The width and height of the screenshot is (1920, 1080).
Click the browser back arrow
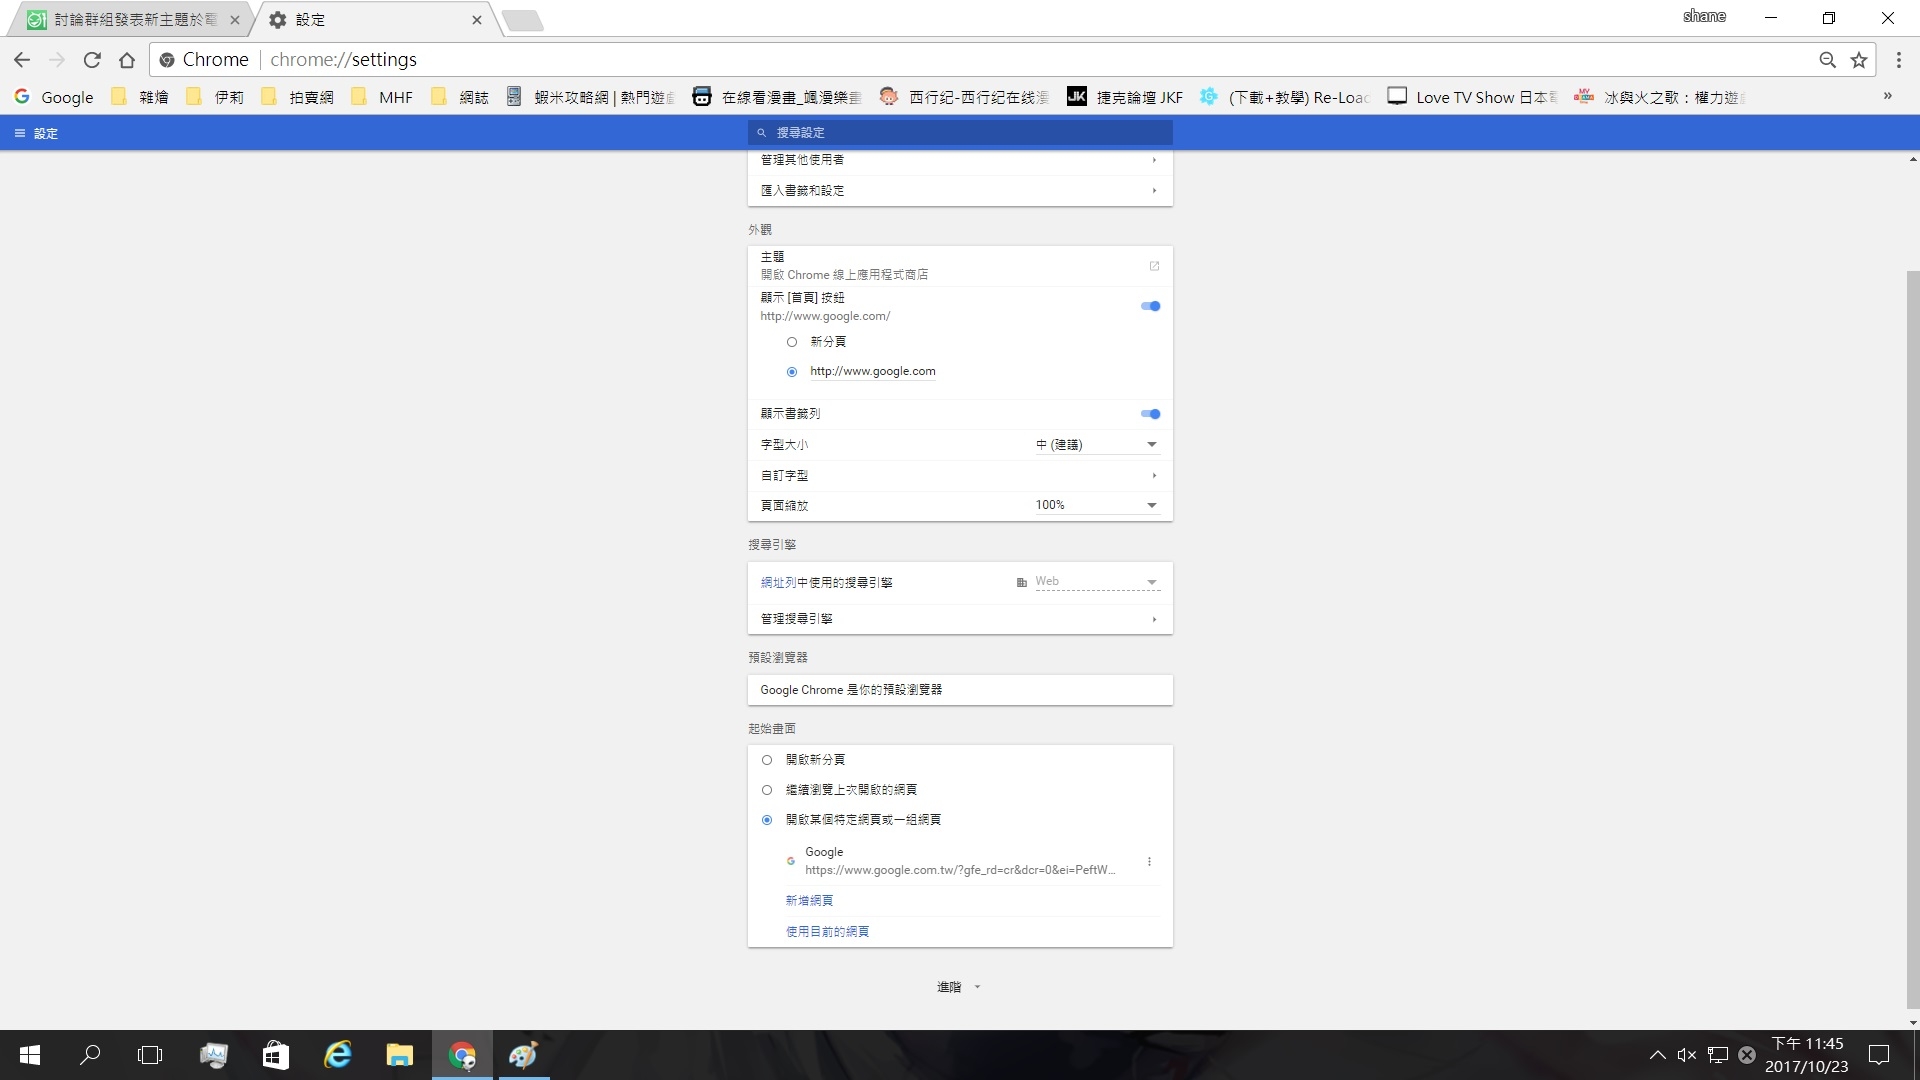[22, 60]
